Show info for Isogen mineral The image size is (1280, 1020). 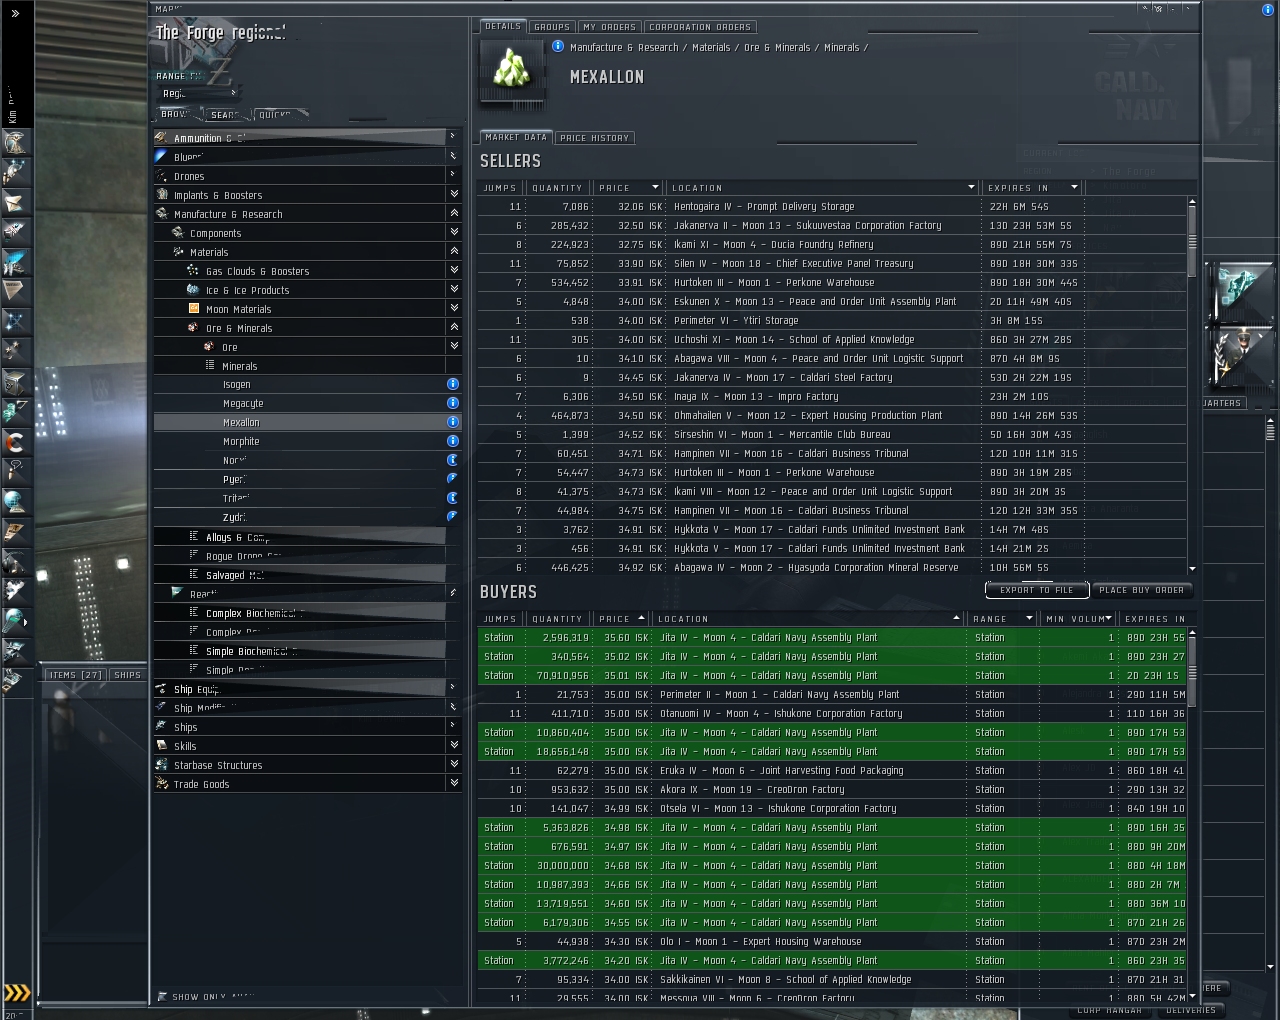pos(453,384)
